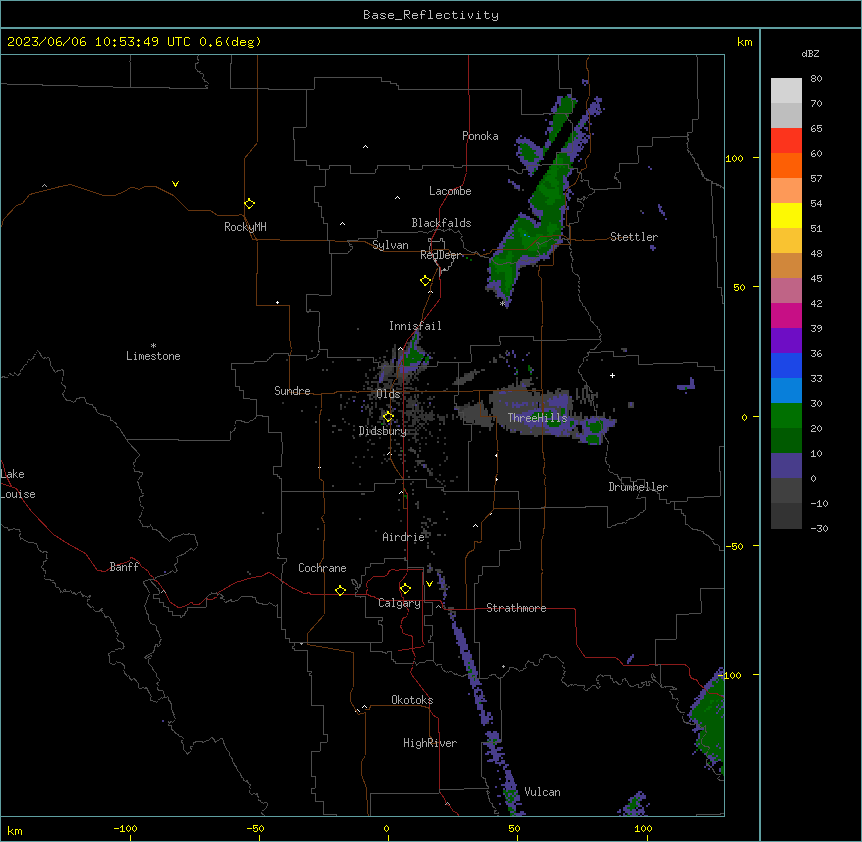The width and height of the screenshot is (862, 842).
Task: Click the Strathmore town label
Action: click(516, 608)
